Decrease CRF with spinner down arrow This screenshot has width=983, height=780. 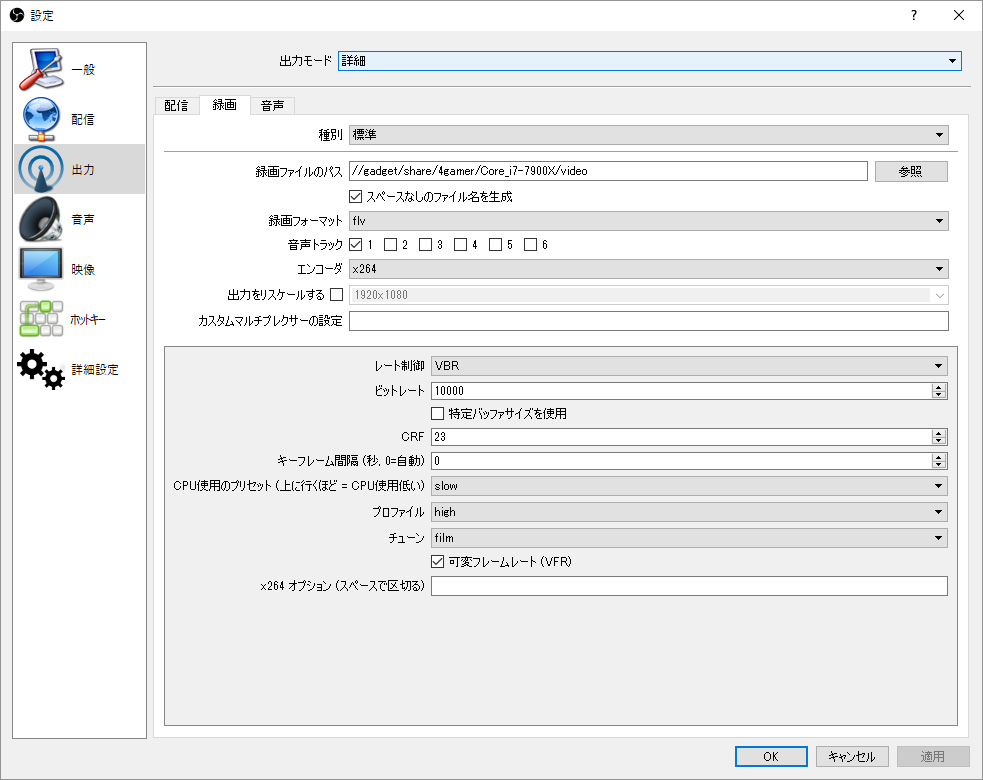[938, 441]
